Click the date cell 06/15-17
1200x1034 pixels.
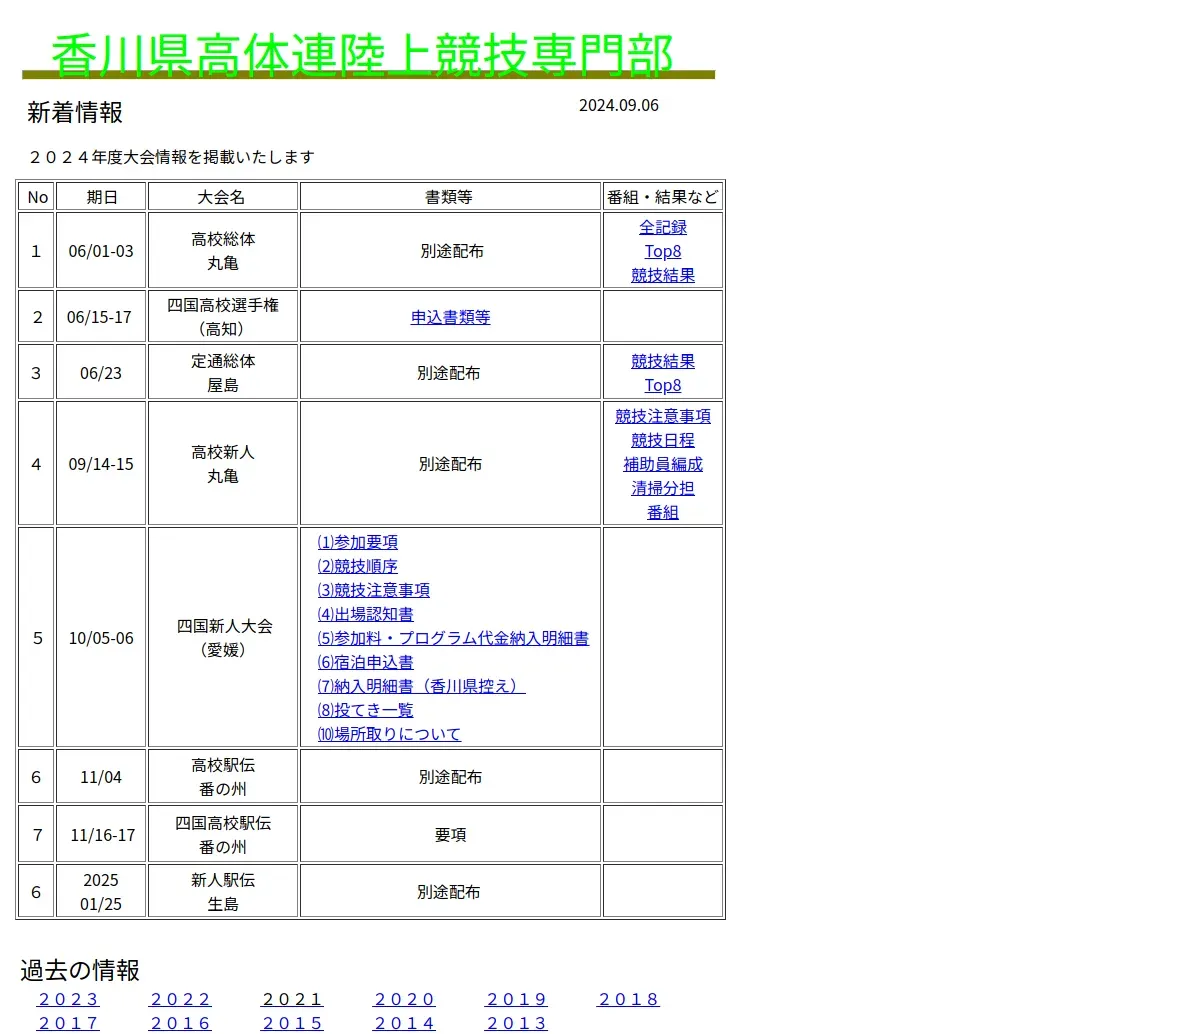point(101,317)
